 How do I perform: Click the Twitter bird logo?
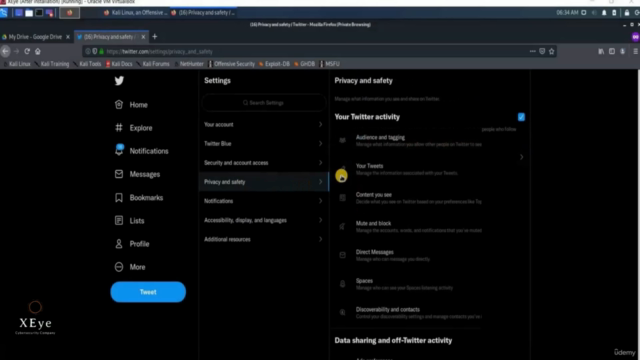point(119,80)
